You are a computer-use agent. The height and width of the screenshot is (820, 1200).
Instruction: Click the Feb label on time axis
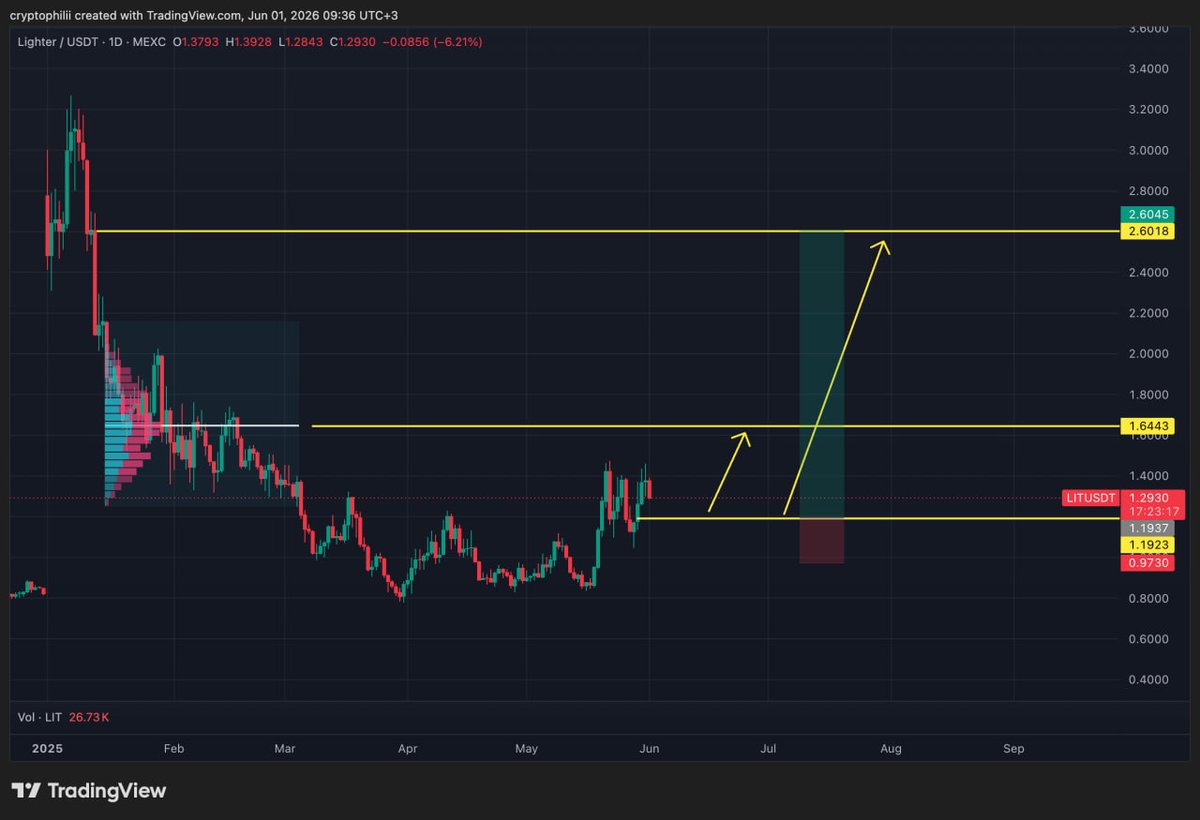(174, 748)
